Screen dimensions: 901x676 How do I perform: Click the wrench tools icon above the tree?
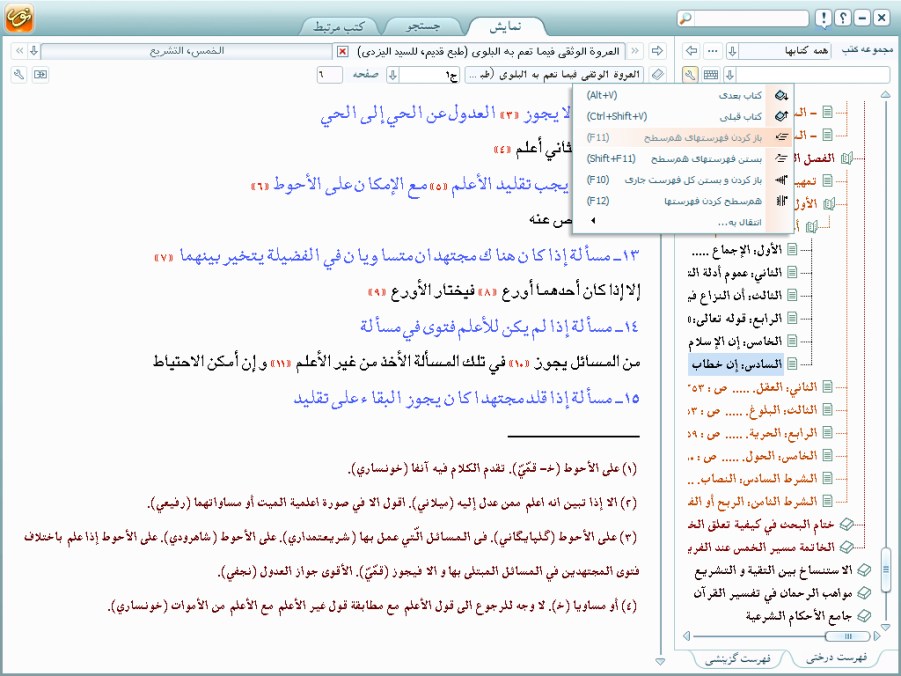click(x=690, y=75)
